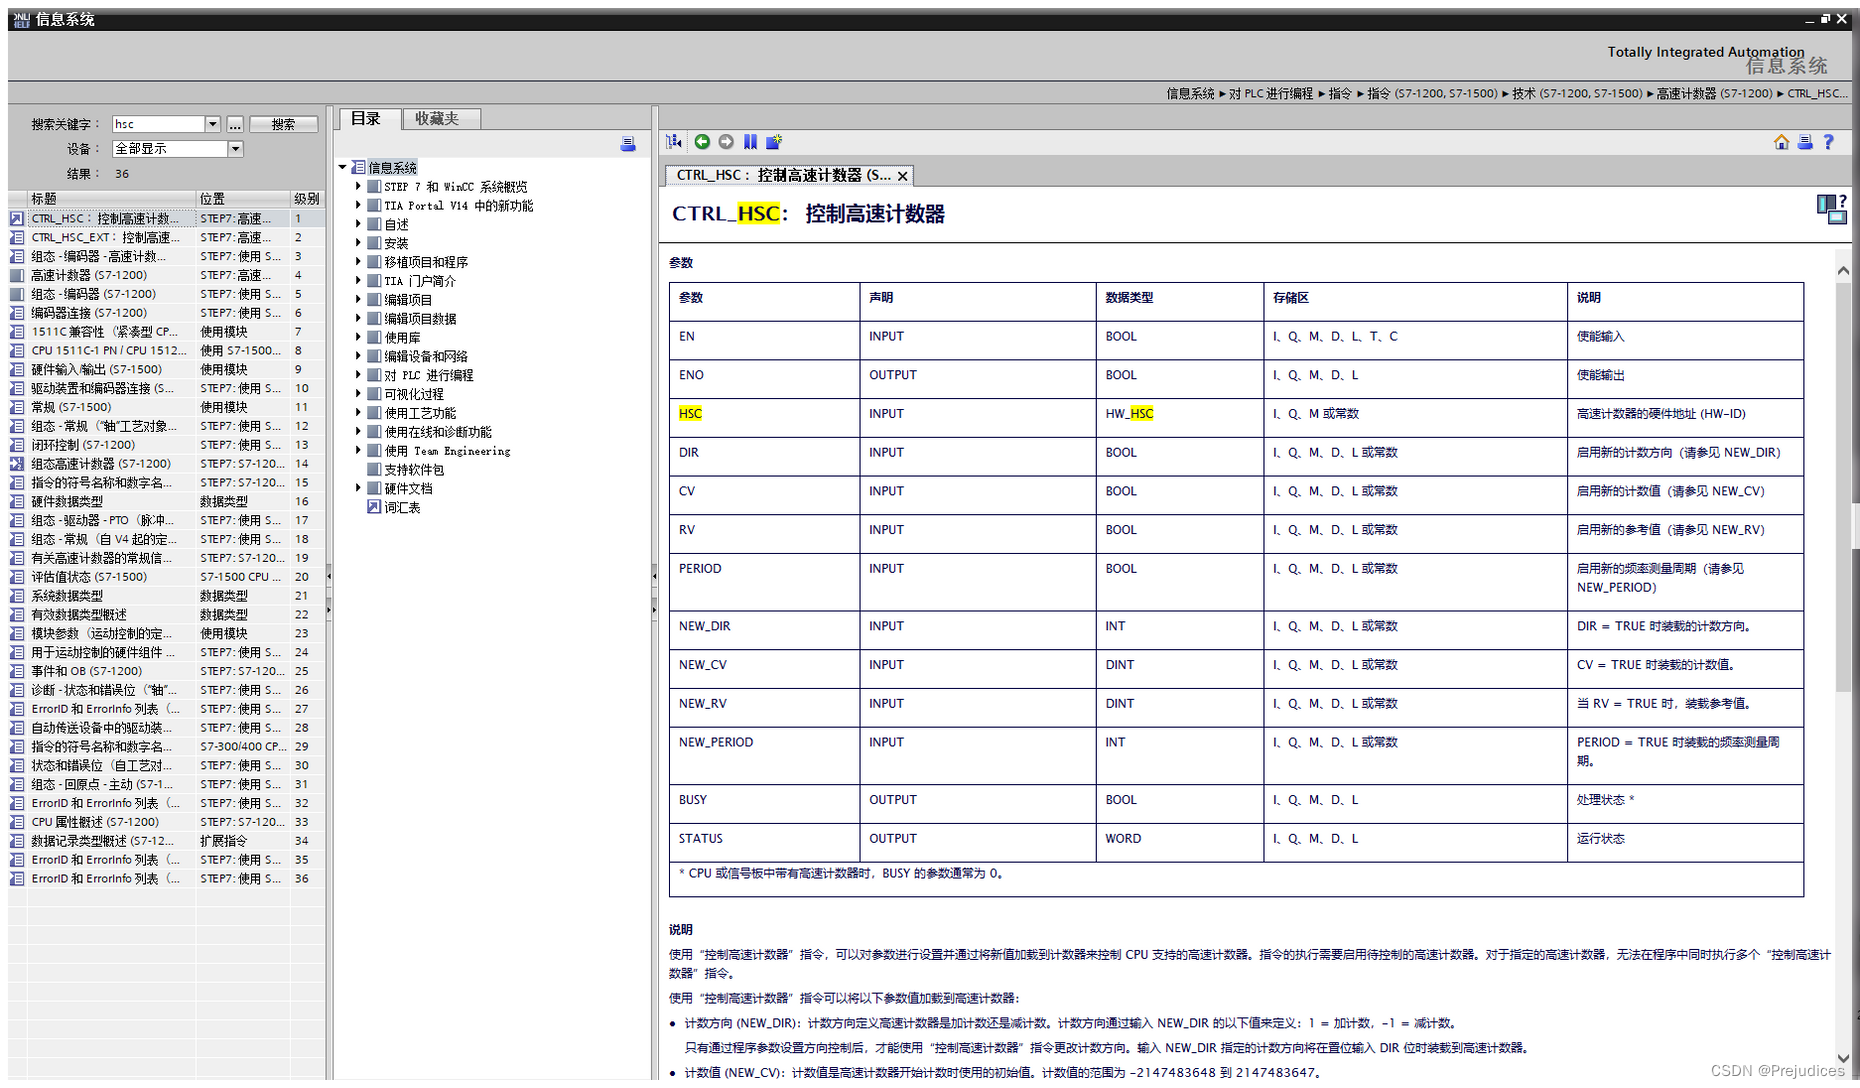
Task: Click the 技术 (S7-1200, S7-1500) breadcrumb
Action: point(1577,93)
